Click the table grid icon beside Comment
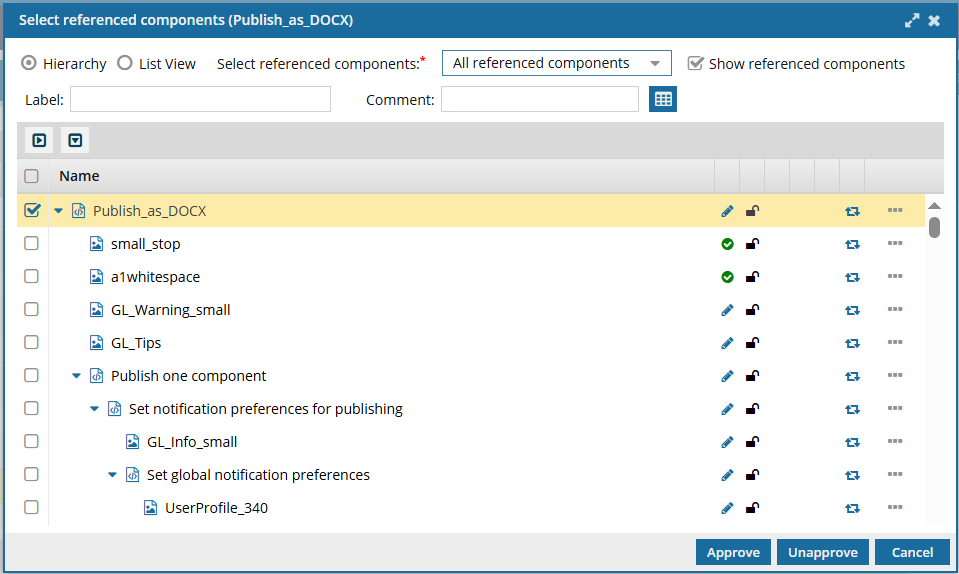Screen dimensions: 959x574 (663, 99)
